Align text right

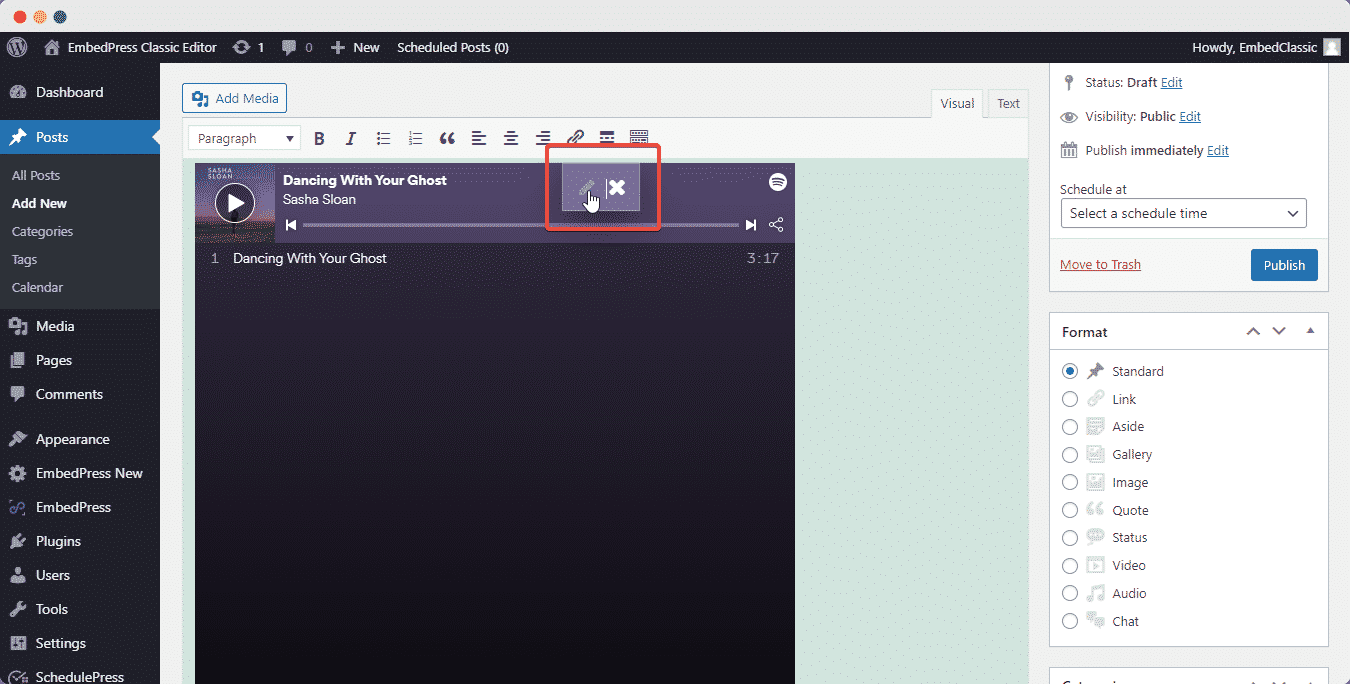click(543, 138)
